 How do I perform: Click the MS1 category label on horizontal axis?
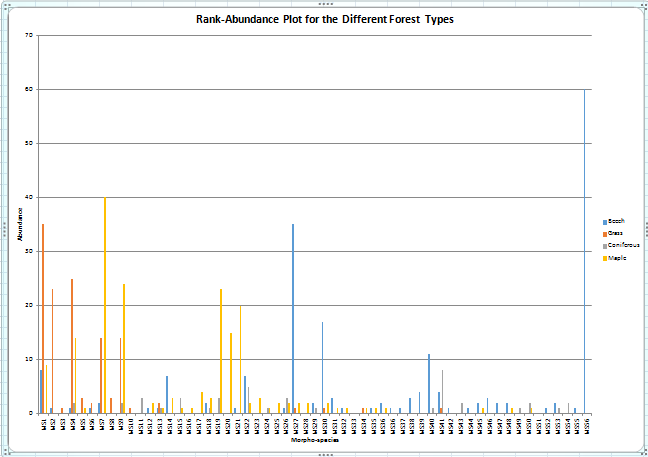pos(44,424)
